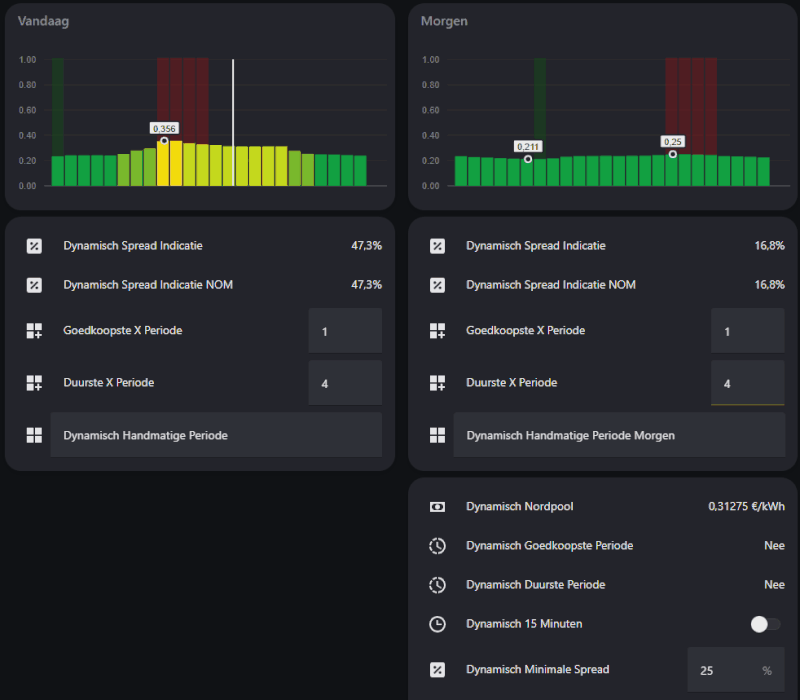800x700 pixels.
Task: Click the dark green cheapest-period band in Morgen chart
Action: 540,108
